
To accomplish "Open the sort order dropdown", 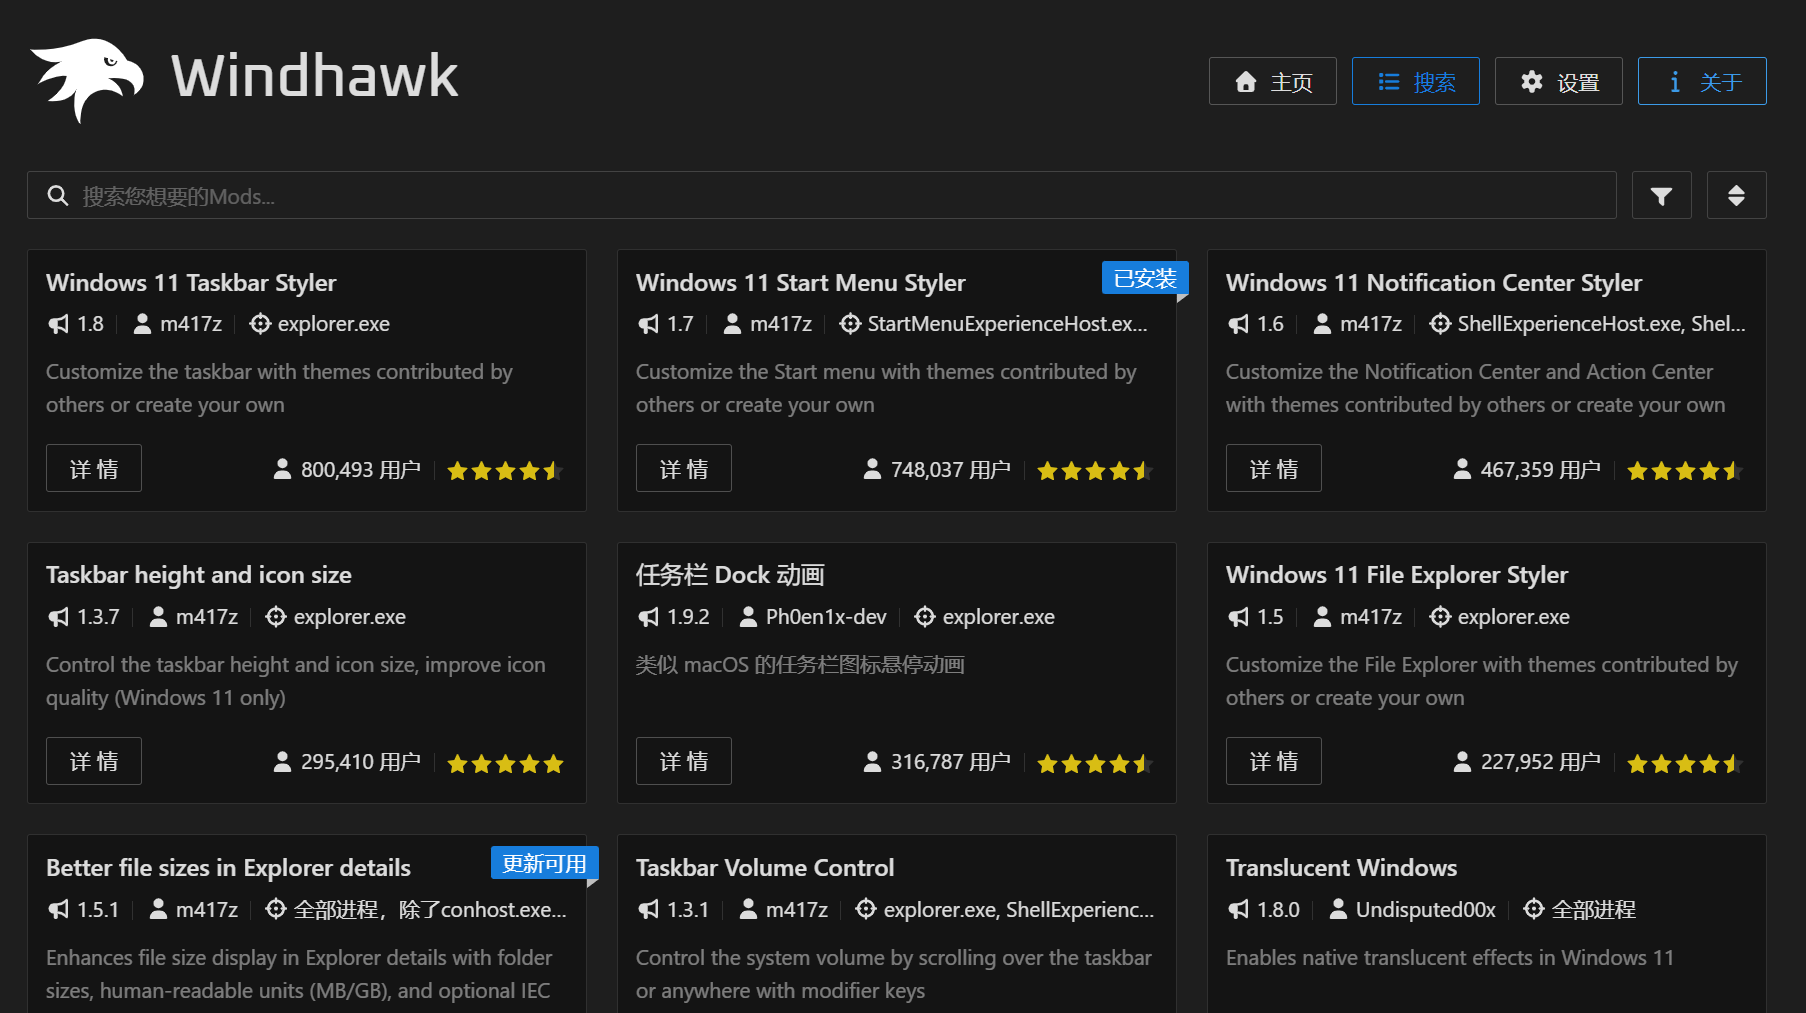I will [x=1736, y=195].
